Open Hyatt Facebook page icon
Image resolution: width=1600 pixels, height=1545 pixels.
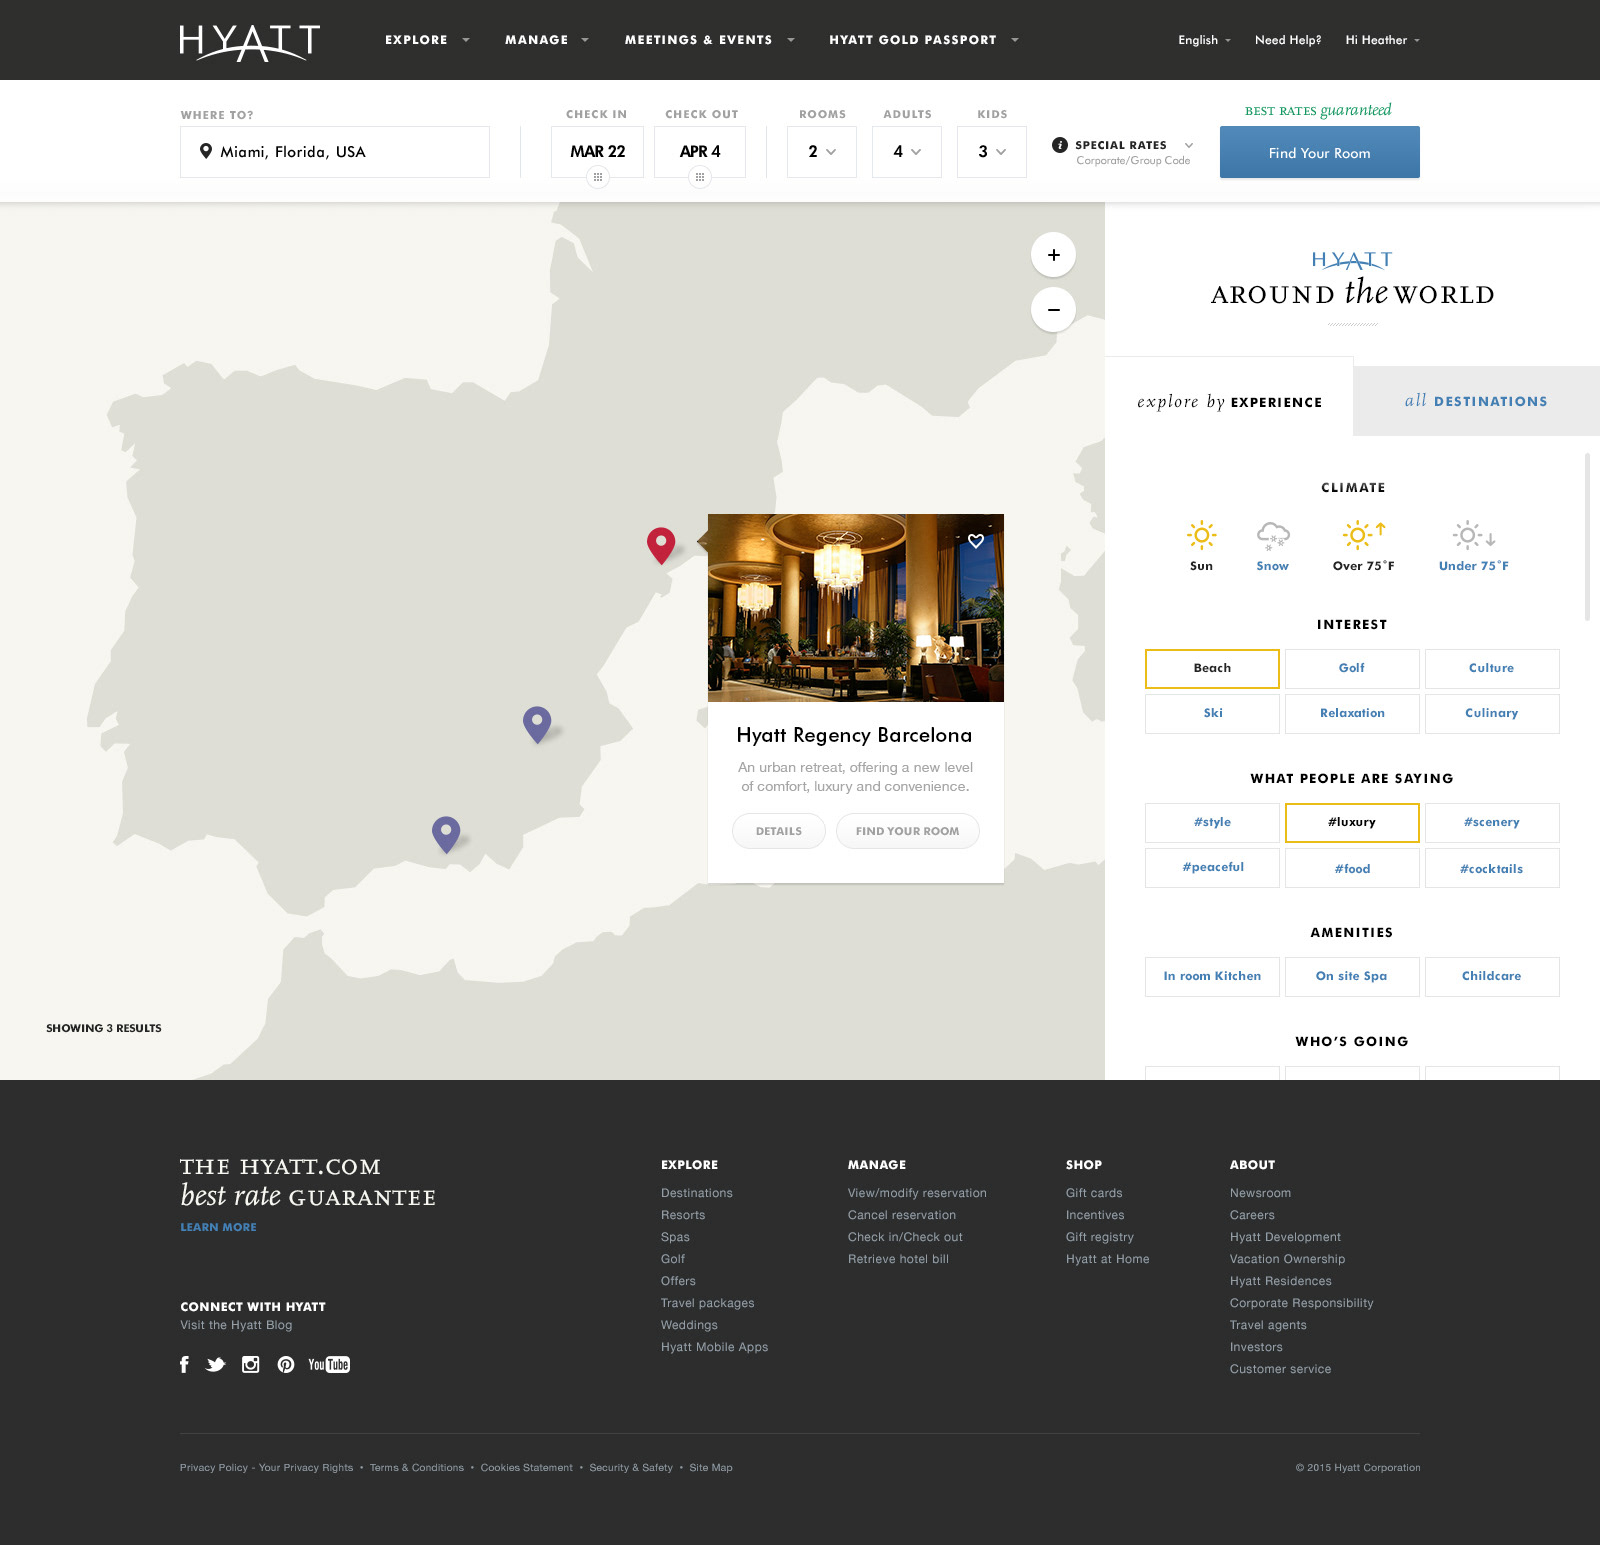(184, 1364)
